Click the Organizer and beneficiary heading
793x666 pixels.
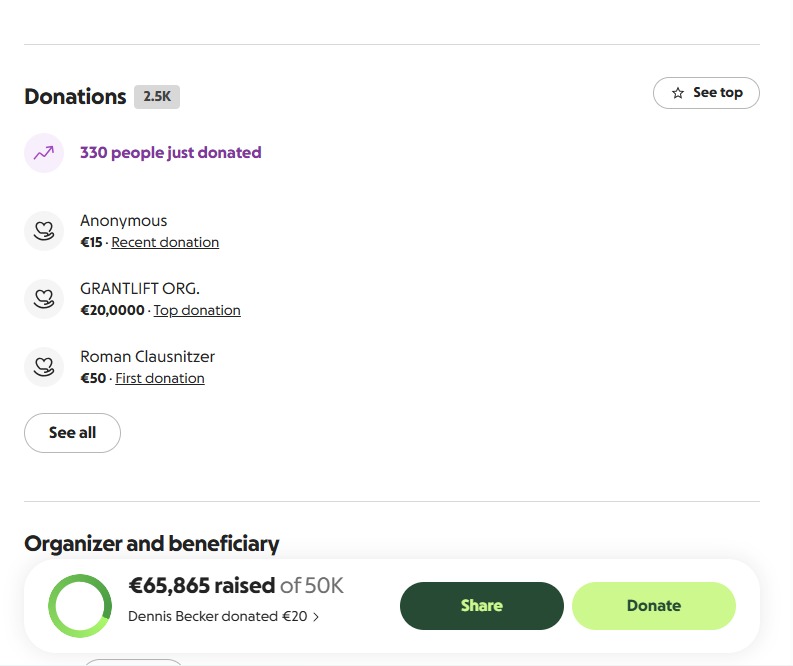152,544
